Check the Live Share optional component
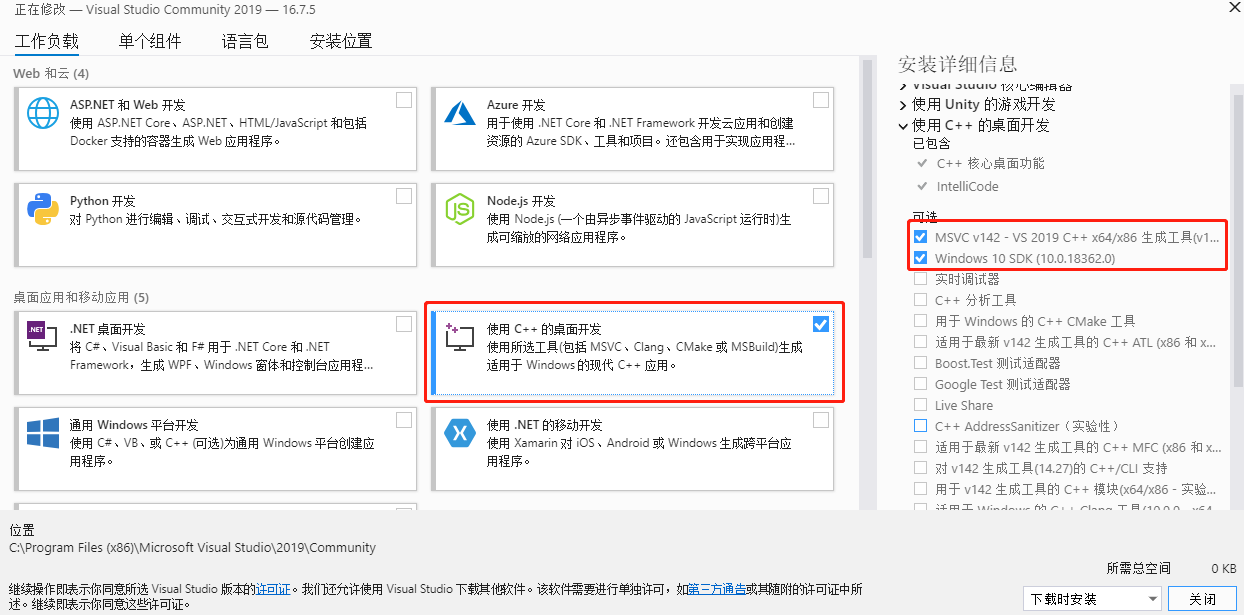 click(920, 405)
